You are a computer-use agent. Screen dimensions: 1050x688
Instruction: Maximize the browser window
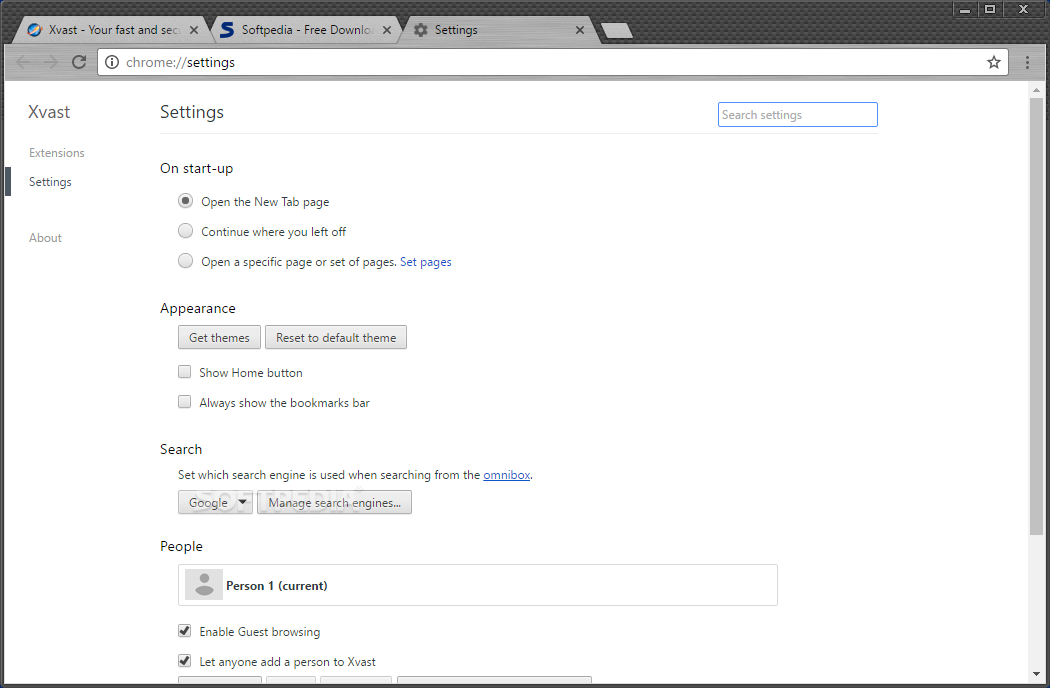click(990, 9)
